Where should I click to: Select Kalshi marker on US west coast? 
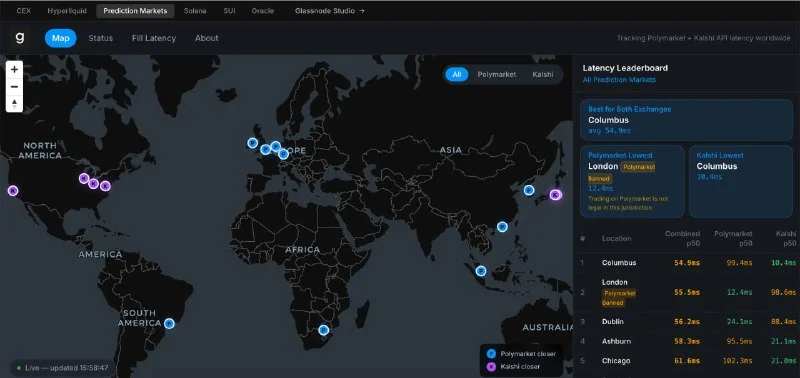click(13, 191)
